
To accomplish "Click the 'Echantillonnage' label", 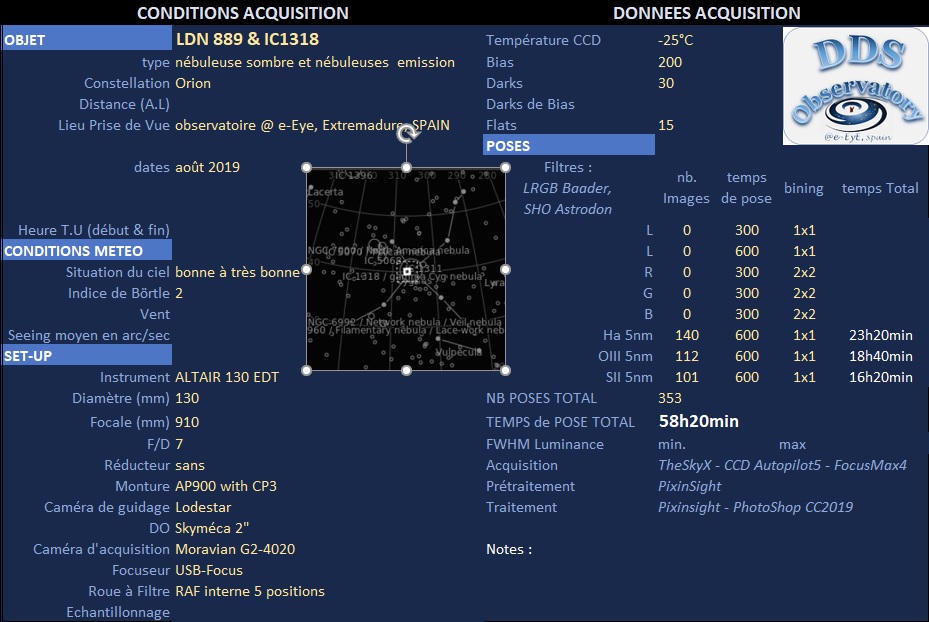I will (118, 612).
